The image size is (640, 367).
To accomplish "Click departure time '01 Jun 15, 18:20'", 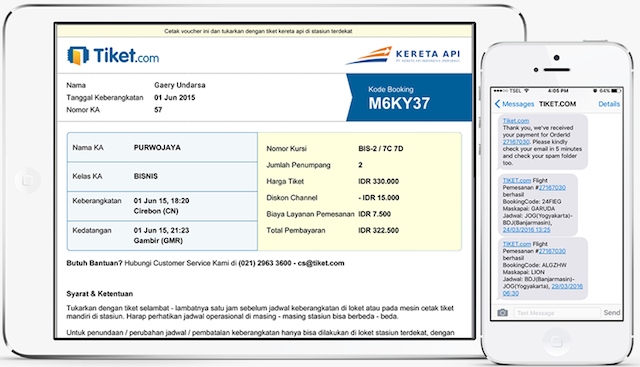I will point(161,201).
